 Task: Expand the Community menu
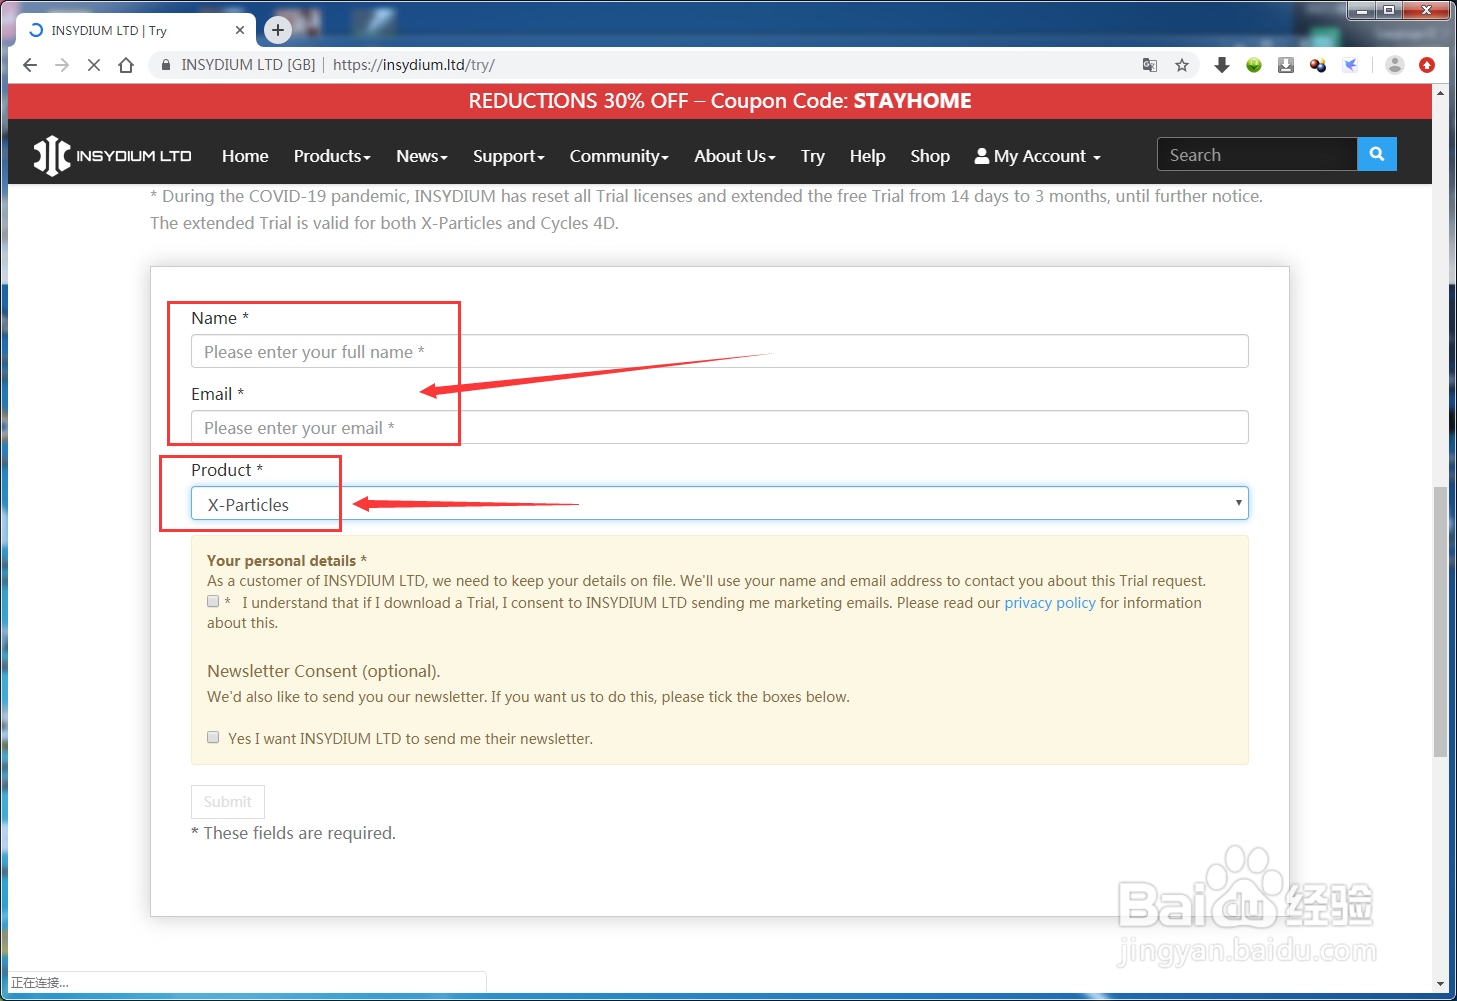coord(619,156)
